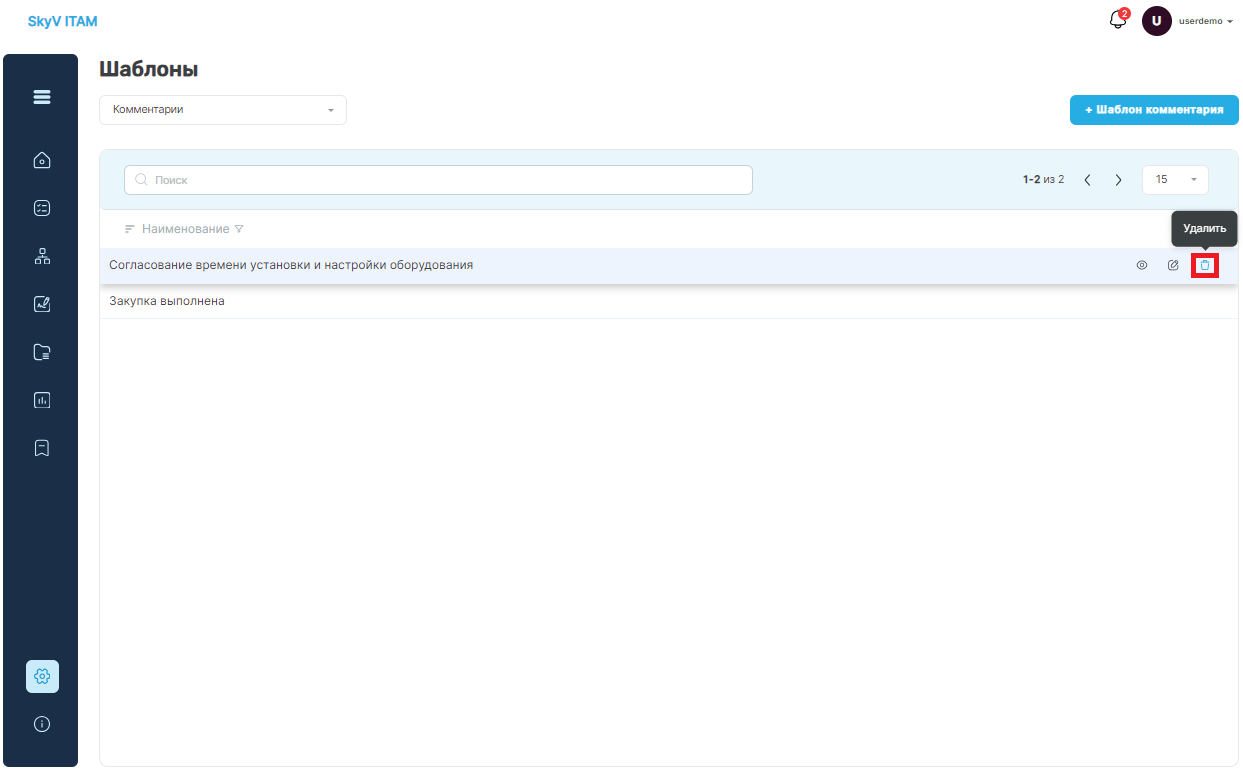Open the bookmark sidebar icon
Screen dimensions: 1243x773
42,448
